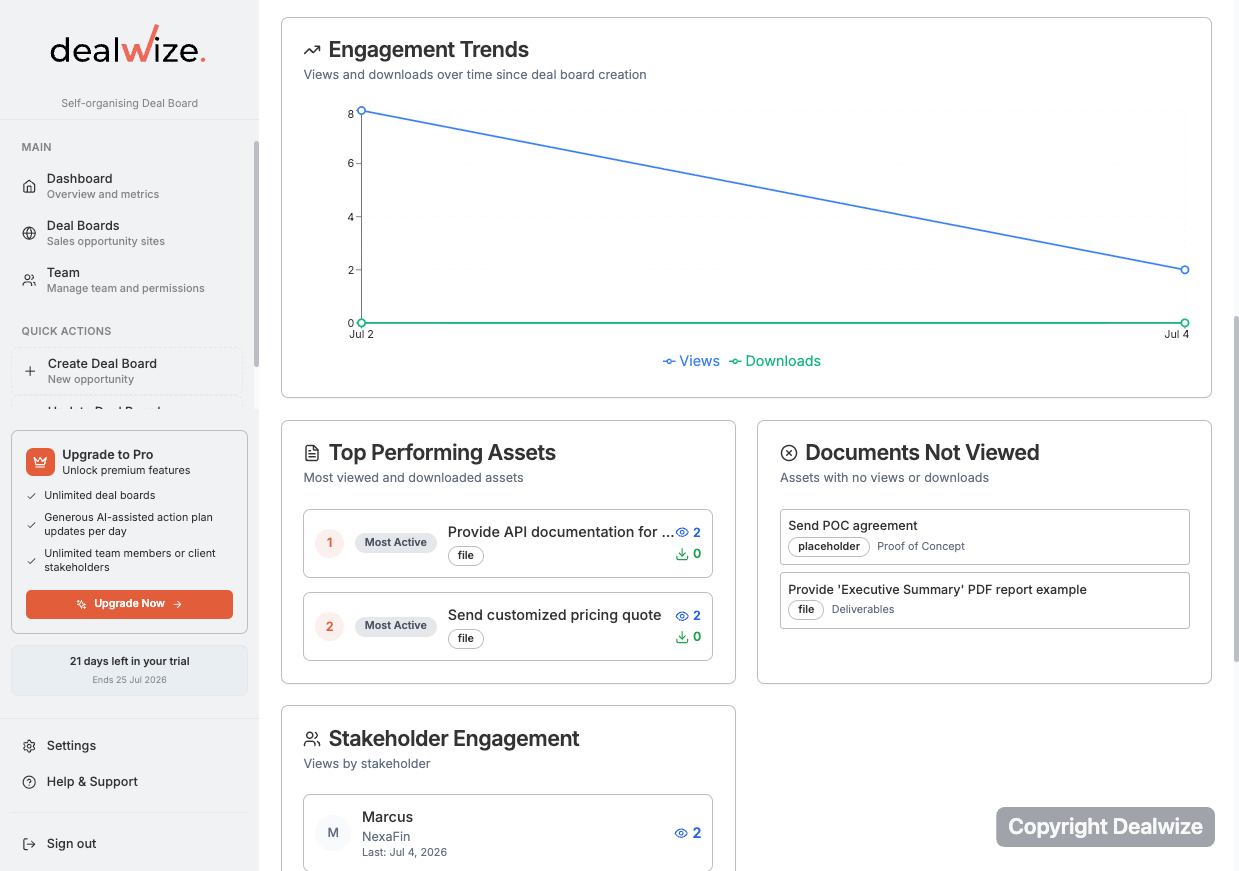Open Help & Support in the sidebar

[x=129, y=782]
